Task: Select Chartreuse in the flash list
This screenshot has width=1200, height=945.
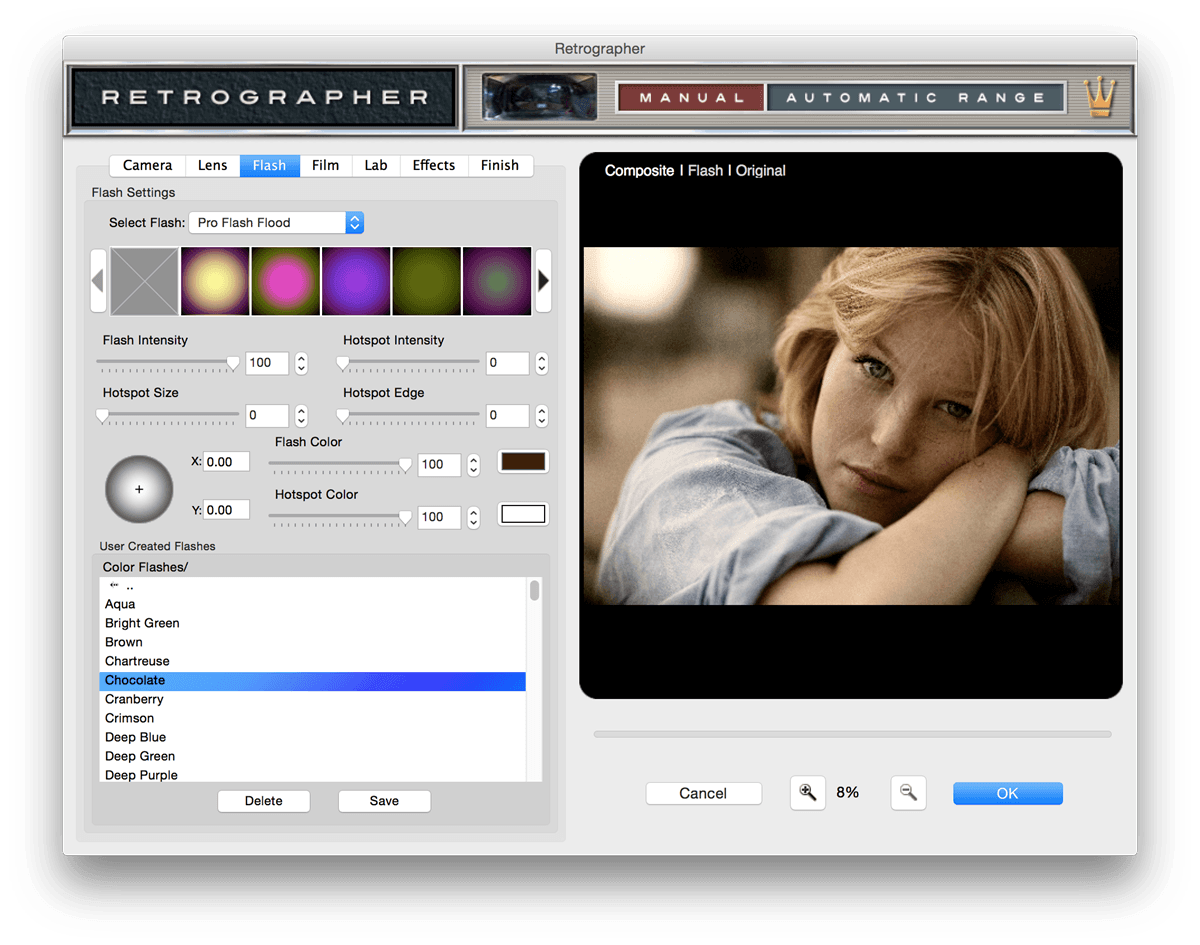Action: [x=313, y=661]
